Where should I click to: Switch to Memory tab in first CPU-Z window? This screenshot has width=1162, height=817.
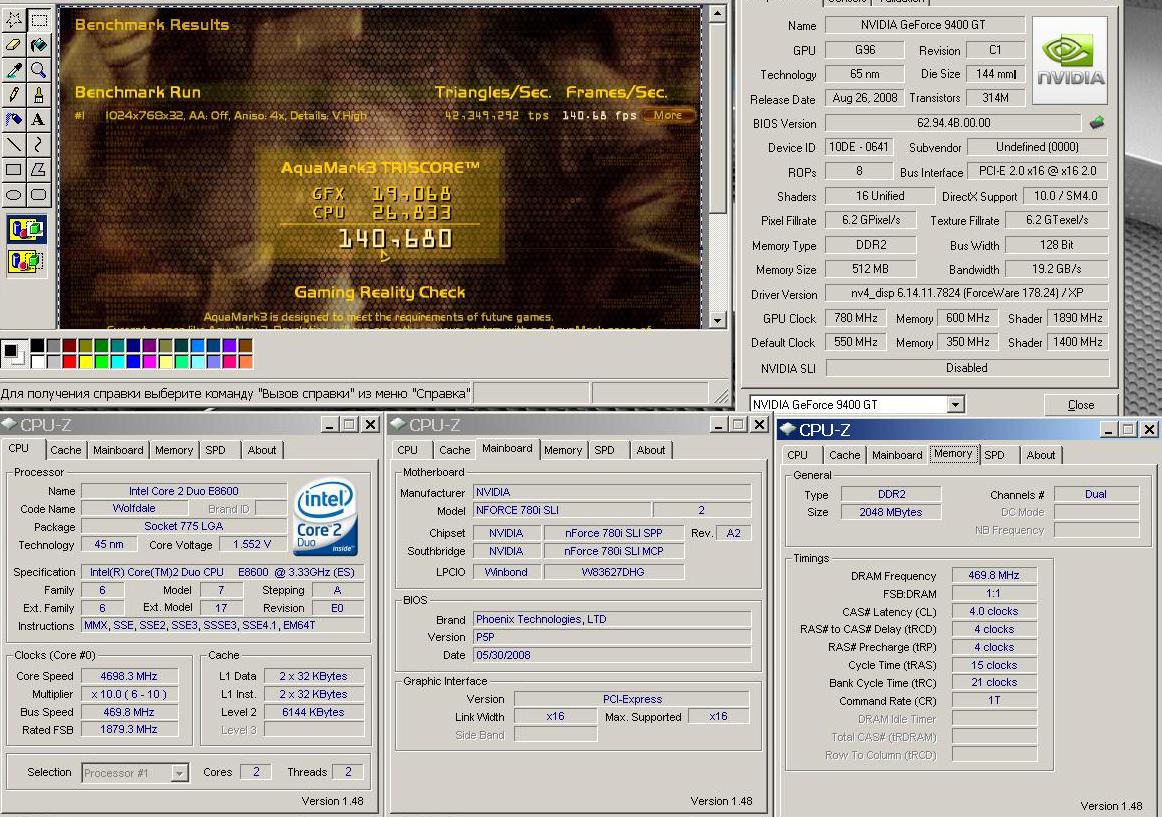click(174, 450)
